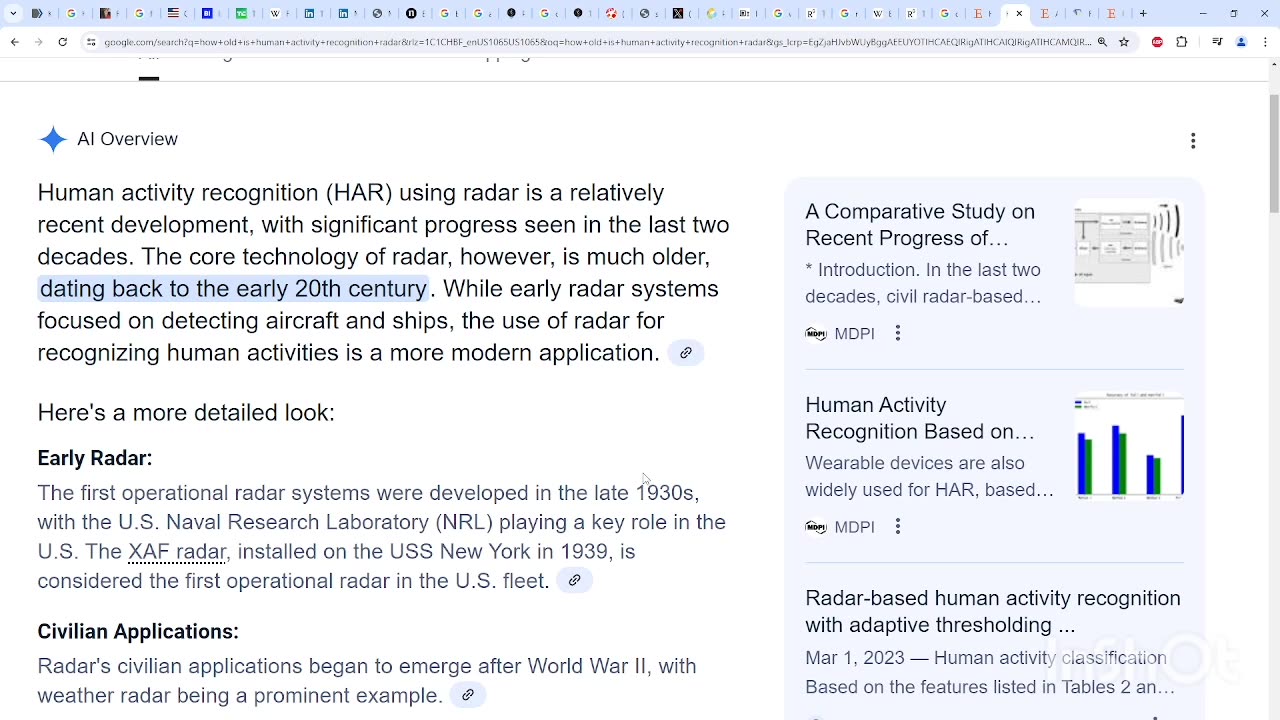Open options menu for second MDPI source
This screenshot has width=1280, height=720.
pos(898,527)
